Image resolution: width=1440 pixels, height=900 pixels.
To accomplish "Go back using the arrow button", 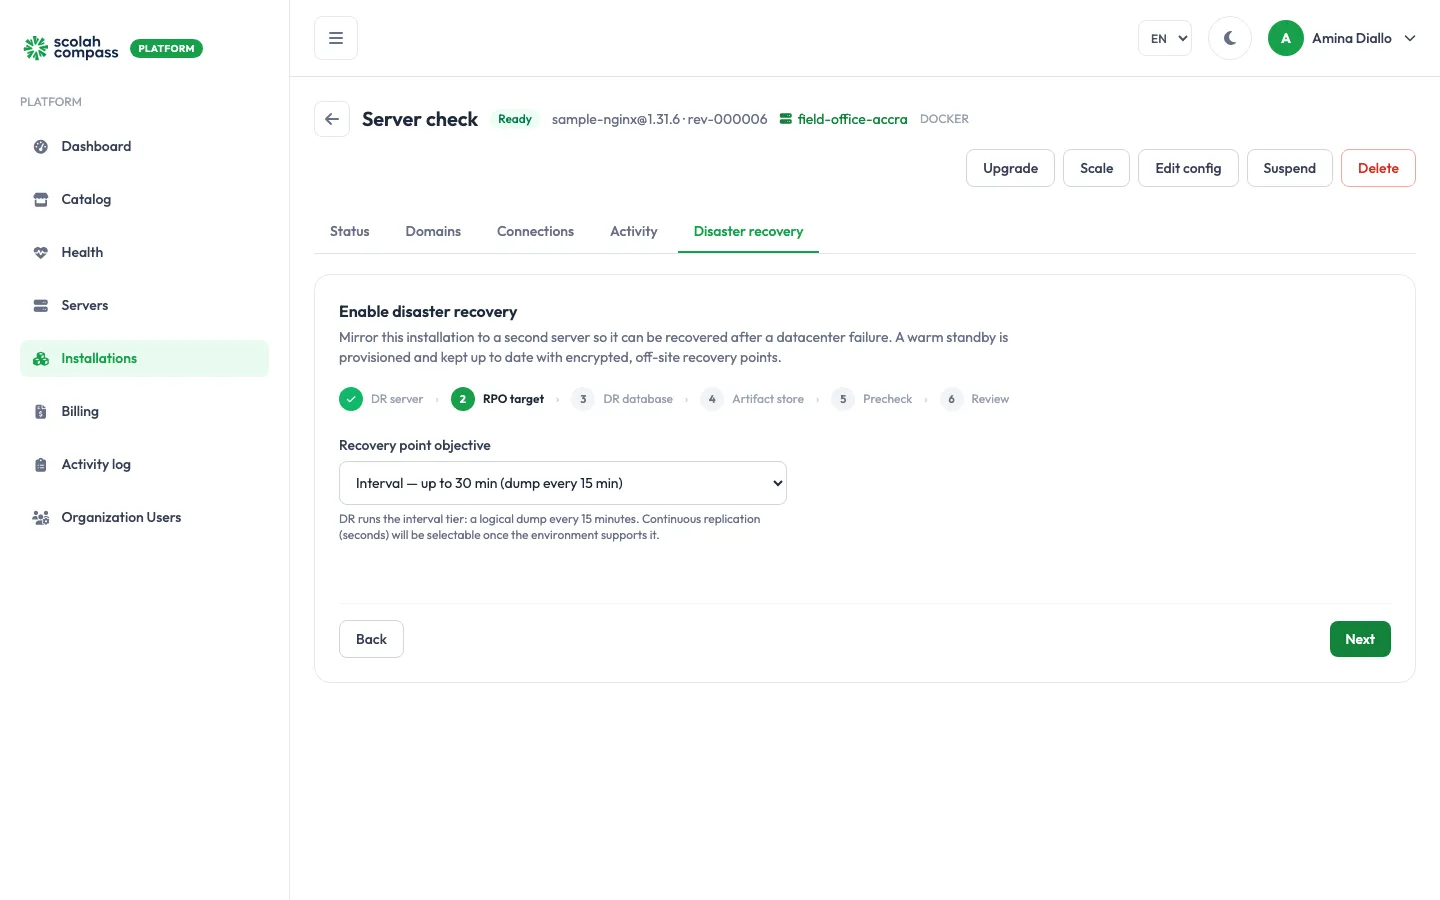I will click(x=332, y=119).
